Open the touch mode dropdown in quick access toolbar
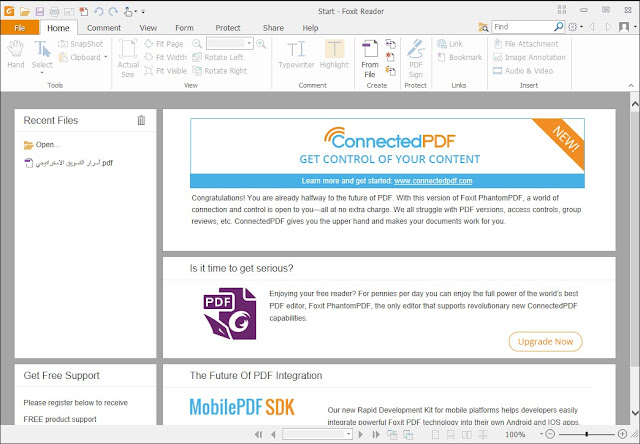640x444 pixels. coord(135,11)
